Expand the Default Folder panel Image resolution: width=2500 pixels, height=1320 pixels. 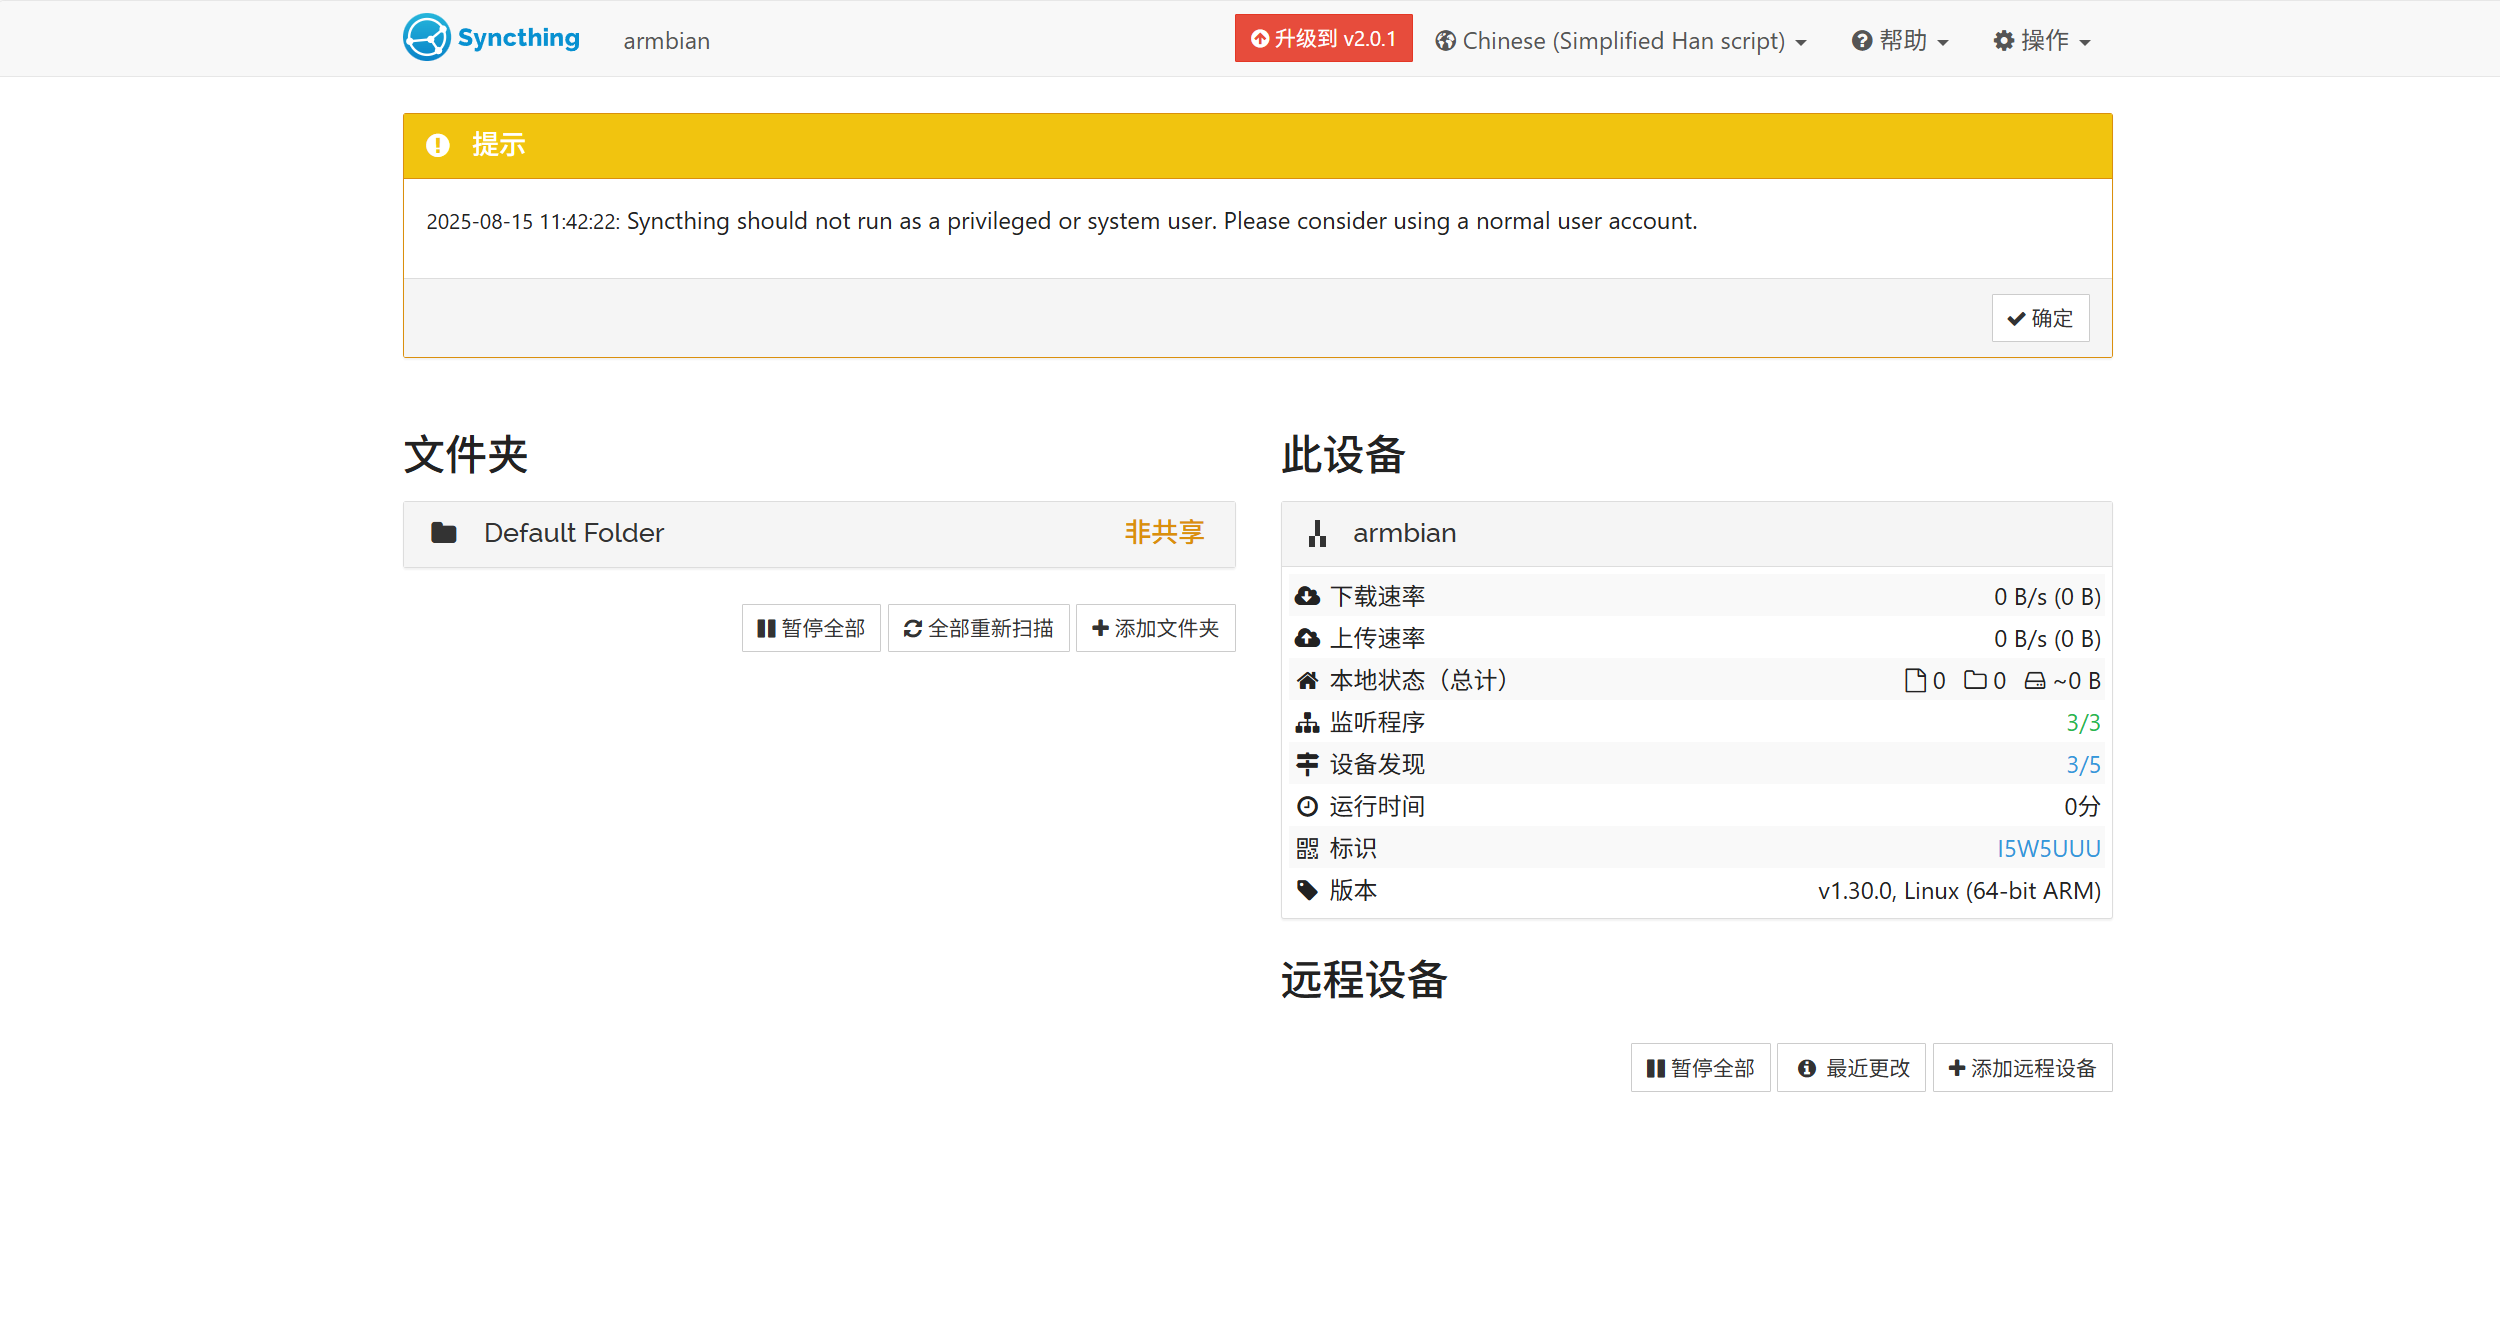(x=819, y=534)
